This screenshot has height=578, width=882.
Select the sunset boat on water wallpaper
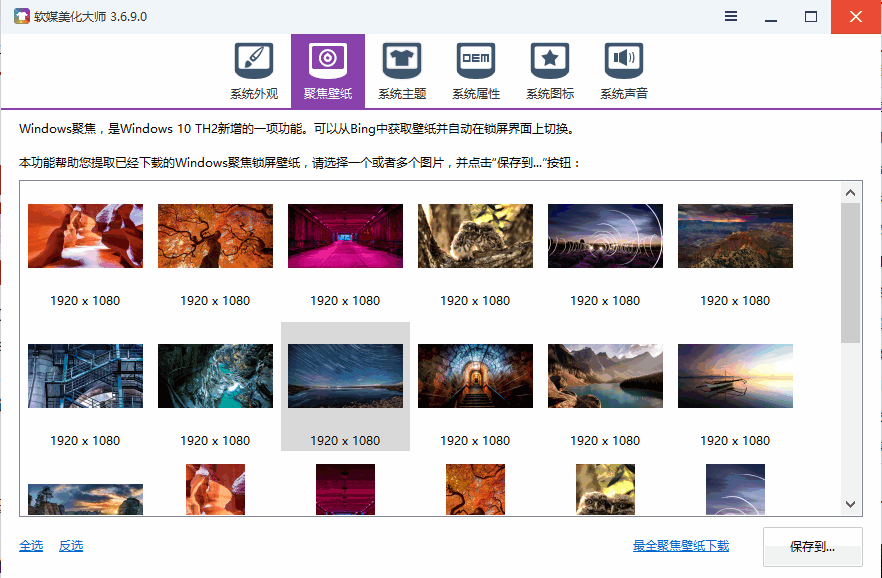735,376
